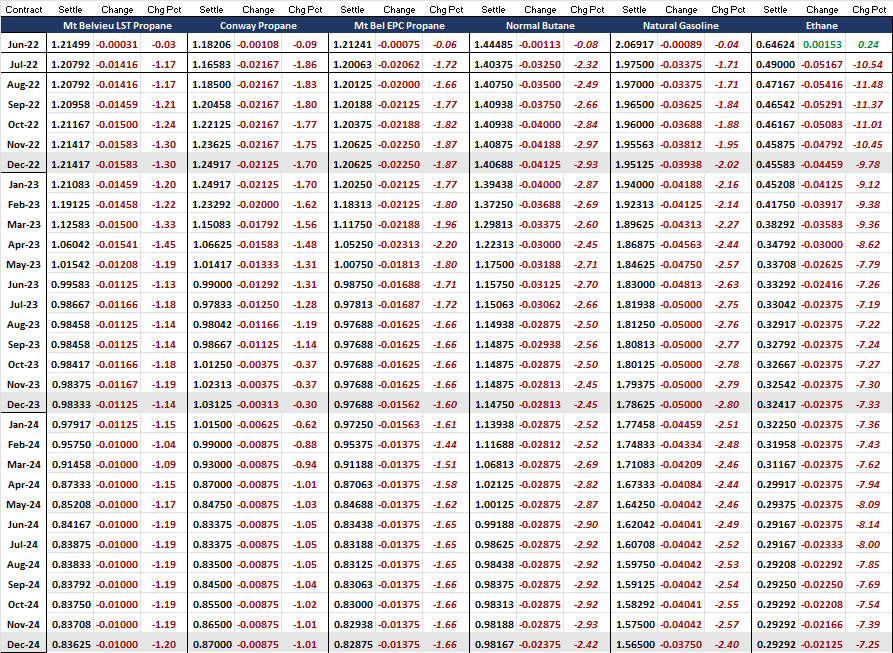Viewport: 893px width, 653px height.
Task: Select the Mt Bel EPC Propane header
Action: [x=399, y=26]
